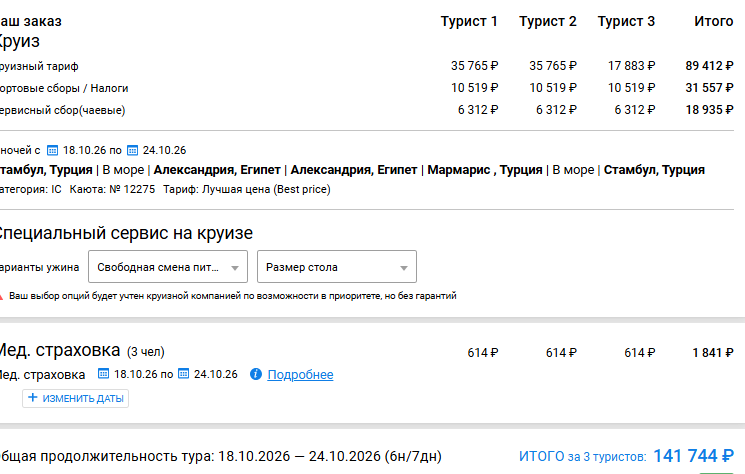Click the ИЗМЕНИТЬ ДАТЫ button
Image resolution: width=745 pixels, height=474 pixels.
[76, 398]
